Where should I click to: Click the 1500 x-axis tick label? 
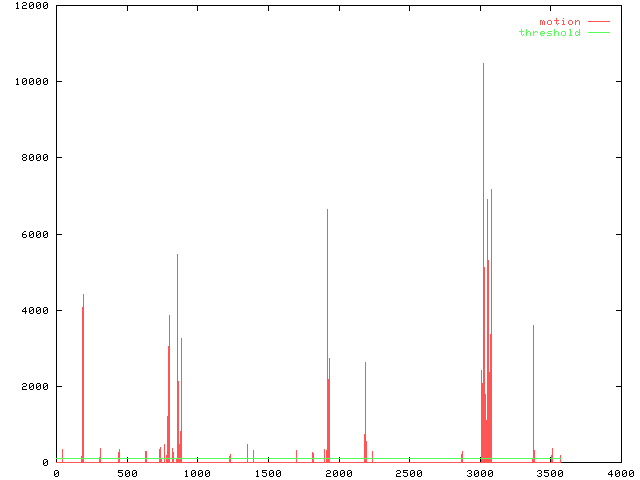click(267, 473)
